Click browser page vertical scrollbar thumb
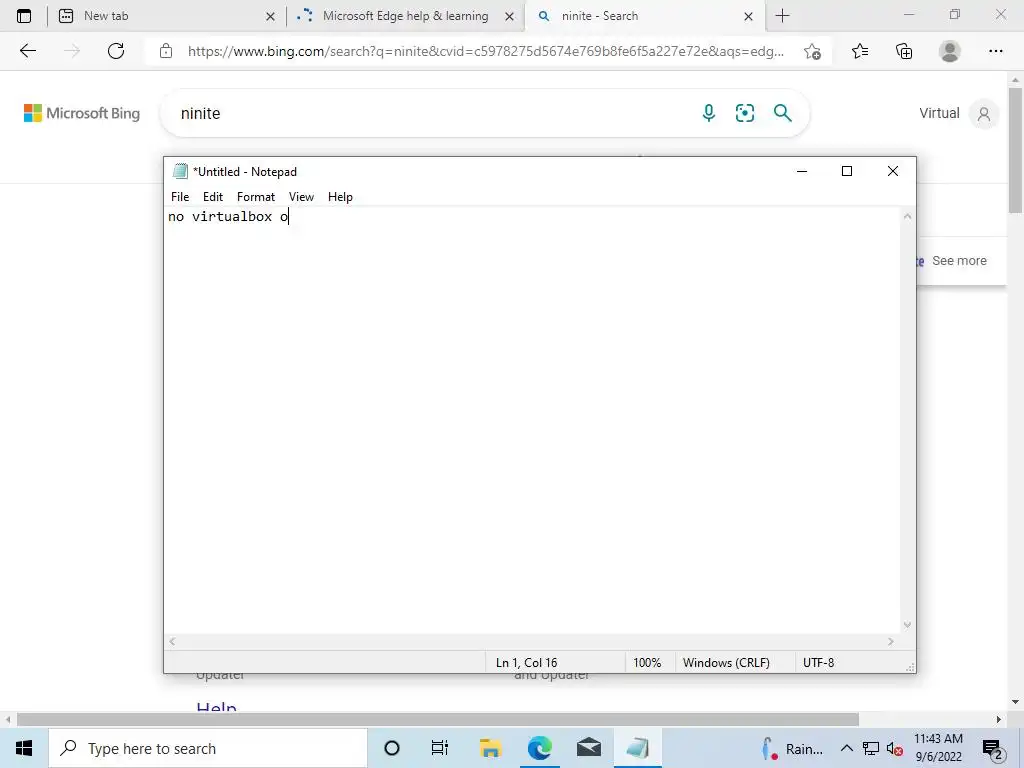Viewport: 1024px width, 768px height. [1015, 150]
